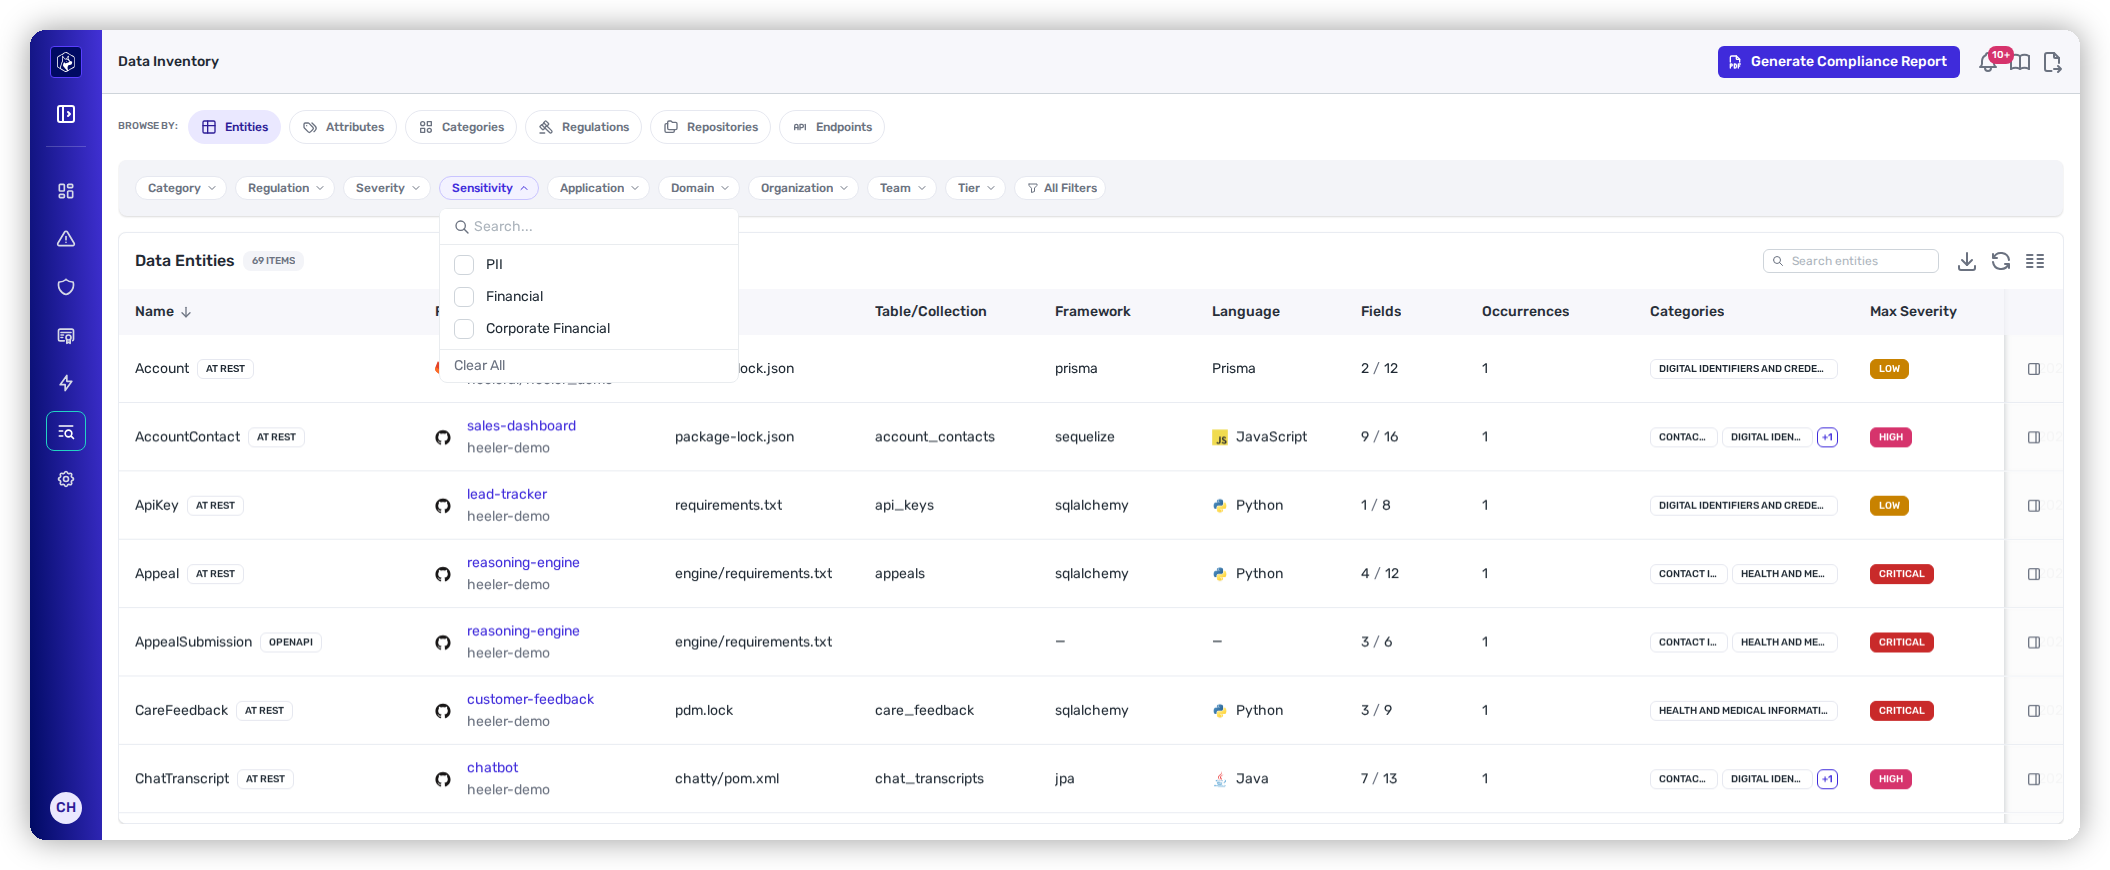Image resolution: width=2110 pixels, height=870 pixels.
Task: Open the lightning bolt icon in sidebar
Action: [66, 383]
